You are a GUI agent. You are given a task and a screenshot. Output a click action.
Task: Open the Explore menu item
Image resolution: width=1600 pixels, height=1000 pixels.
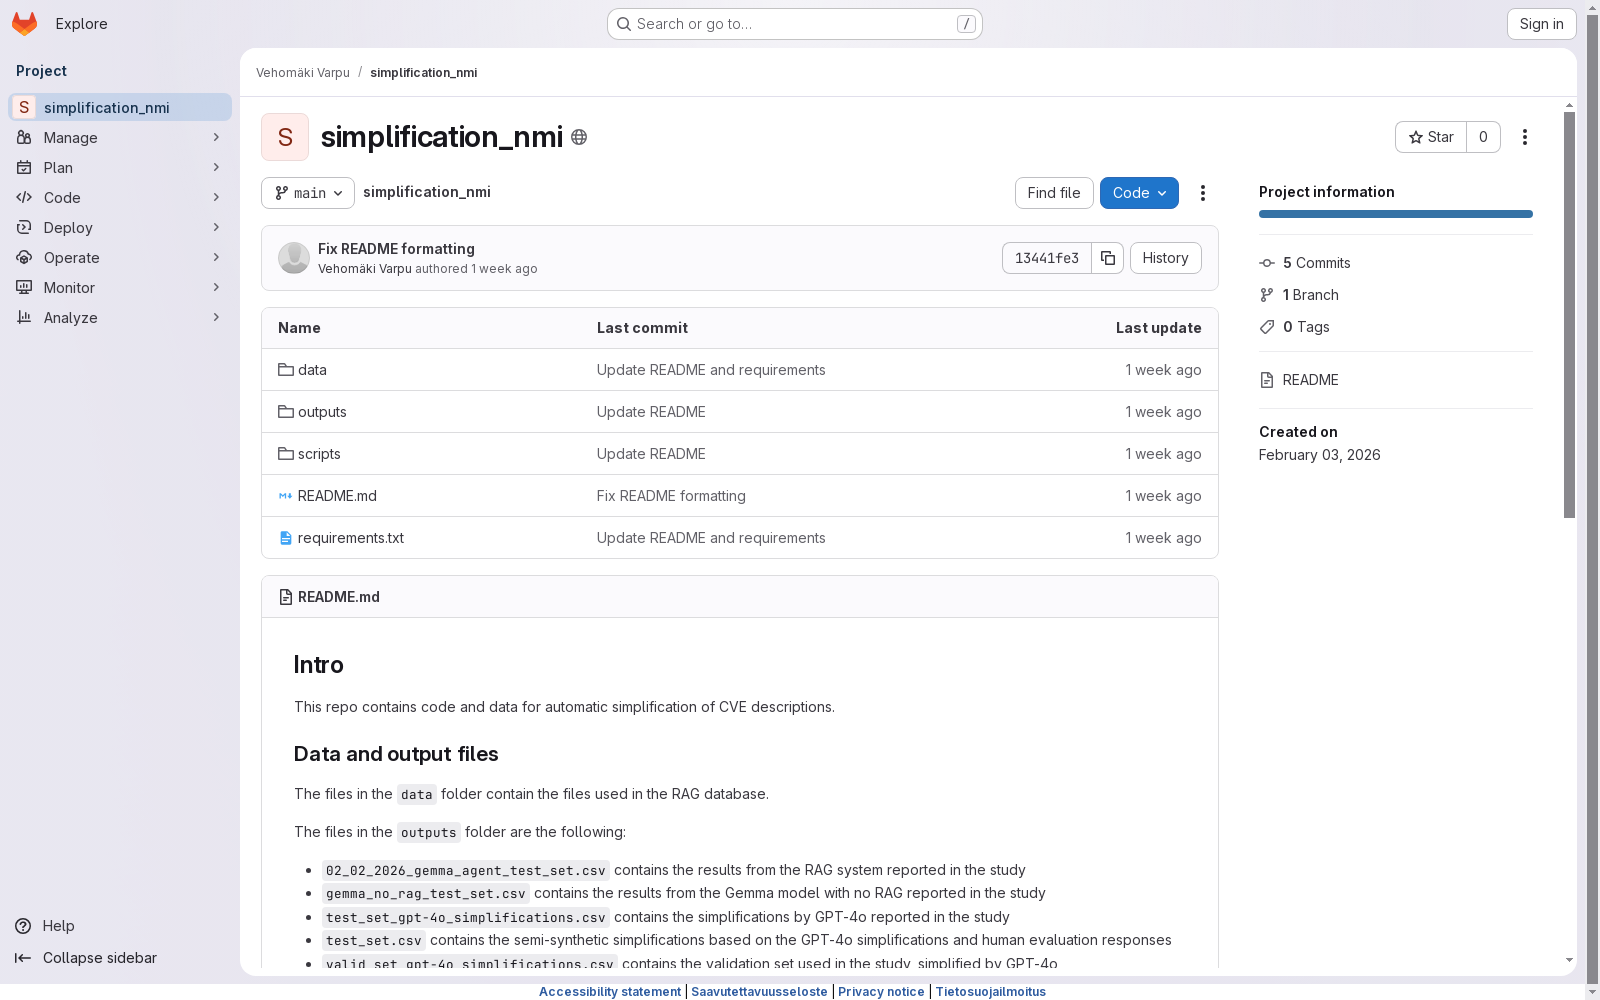[81, 23]
